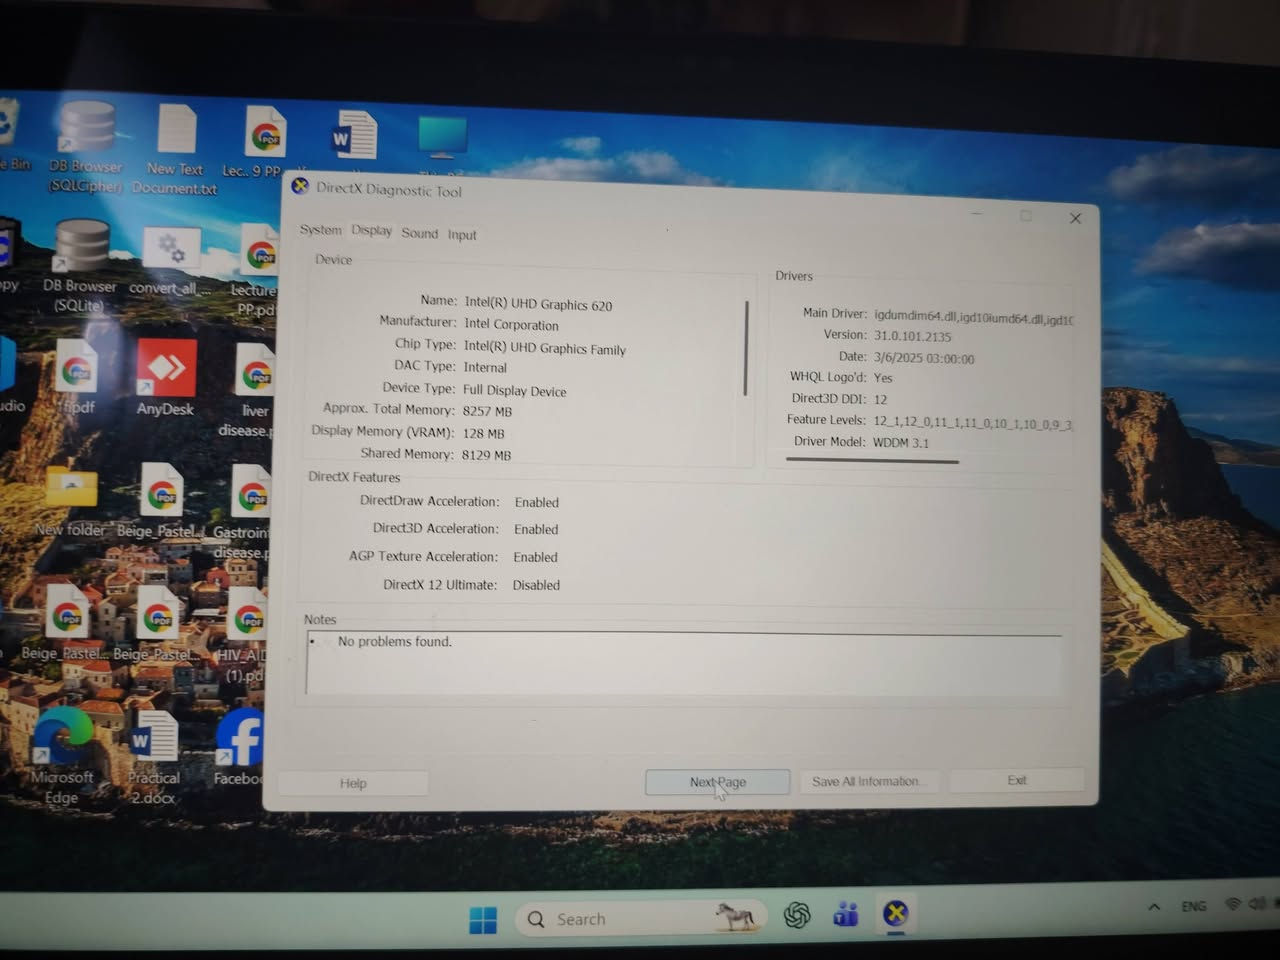Open the Windows Start menu
The width and height of the screenshot is (1280, 960).
click(483, 919)
